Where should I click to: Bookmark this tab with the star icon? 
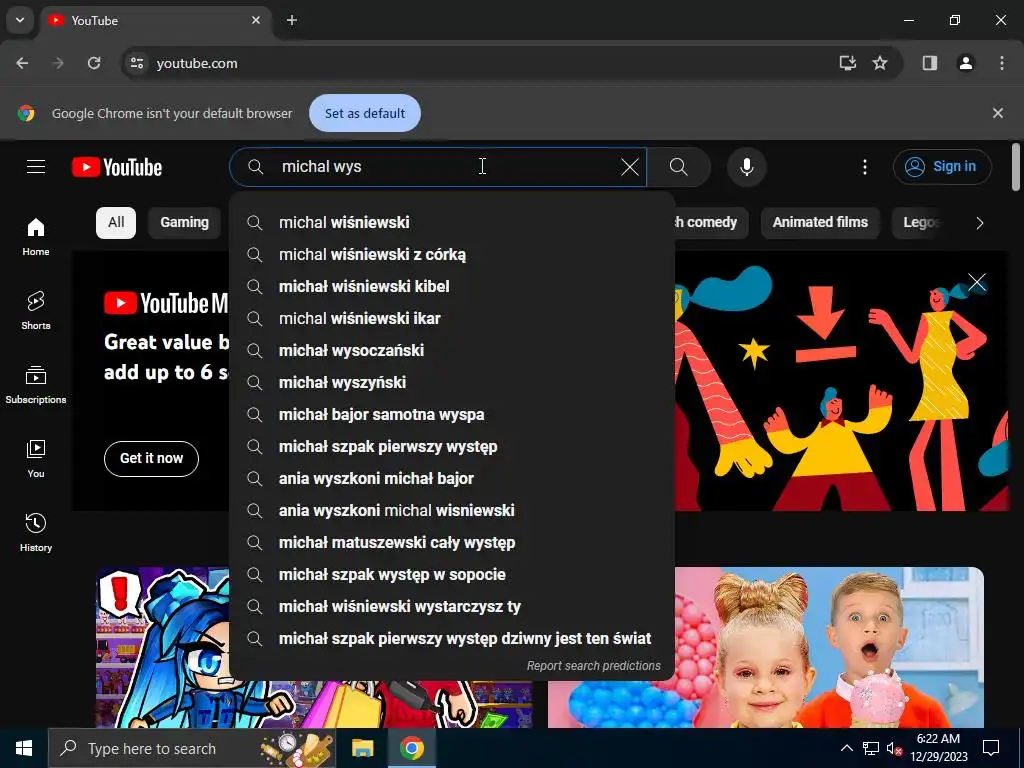(x=880, y=63)
